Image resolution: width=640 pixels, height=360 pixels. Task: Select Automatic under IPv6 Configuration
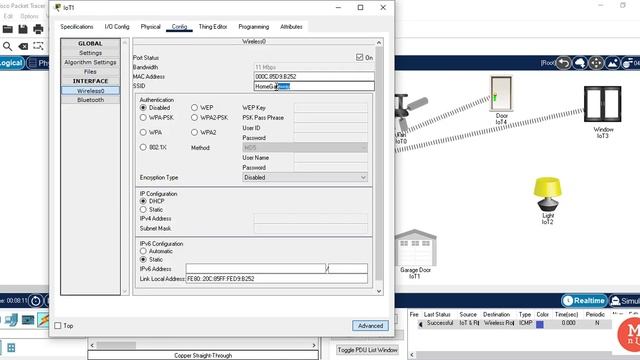143,251
